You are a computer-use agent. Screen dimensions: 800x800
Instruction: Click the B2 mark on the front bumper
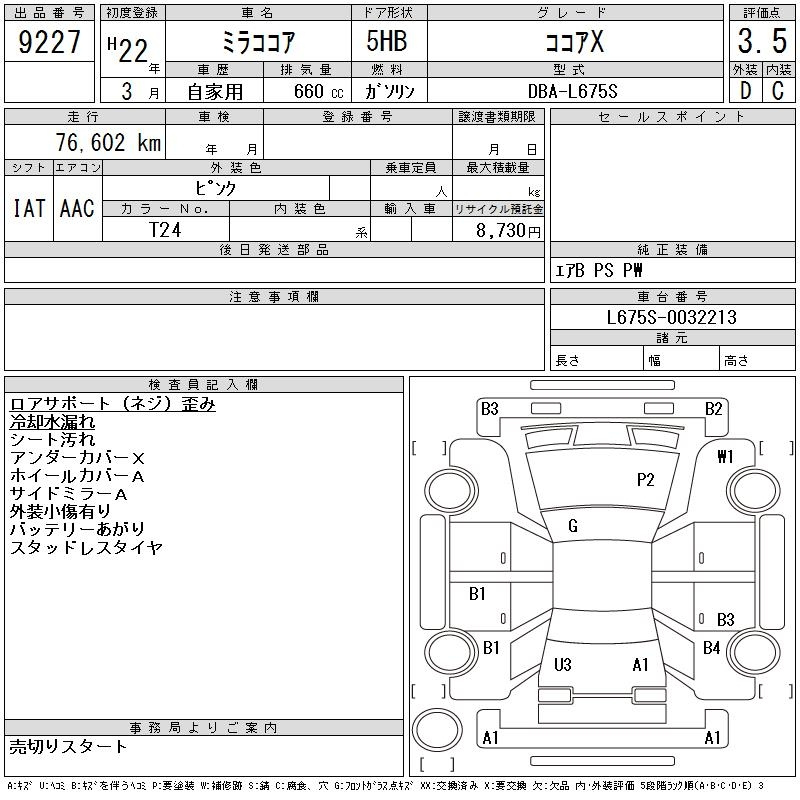[x=713, y=408]
